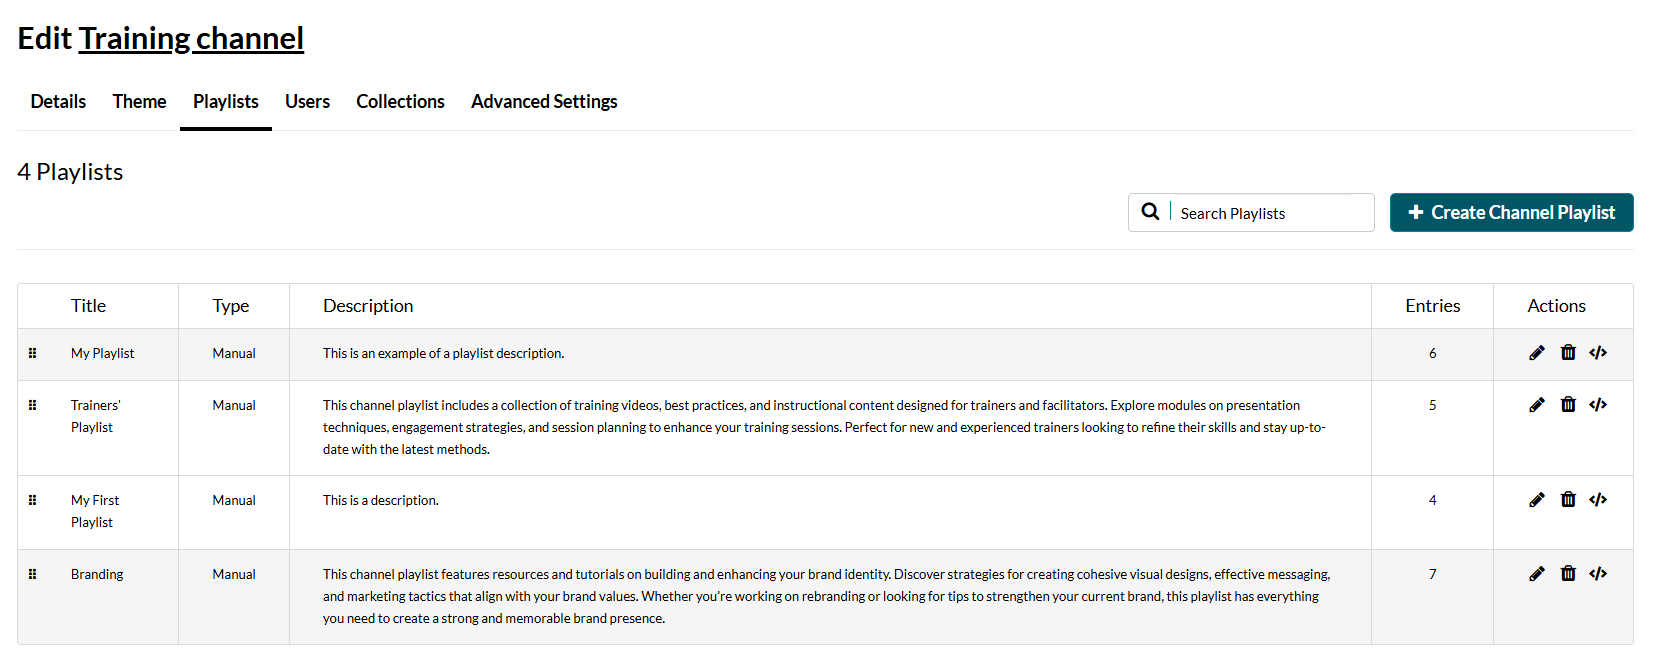Click the search magnifier icon
1656x660 pixels.
click(x=1151, y=212)
